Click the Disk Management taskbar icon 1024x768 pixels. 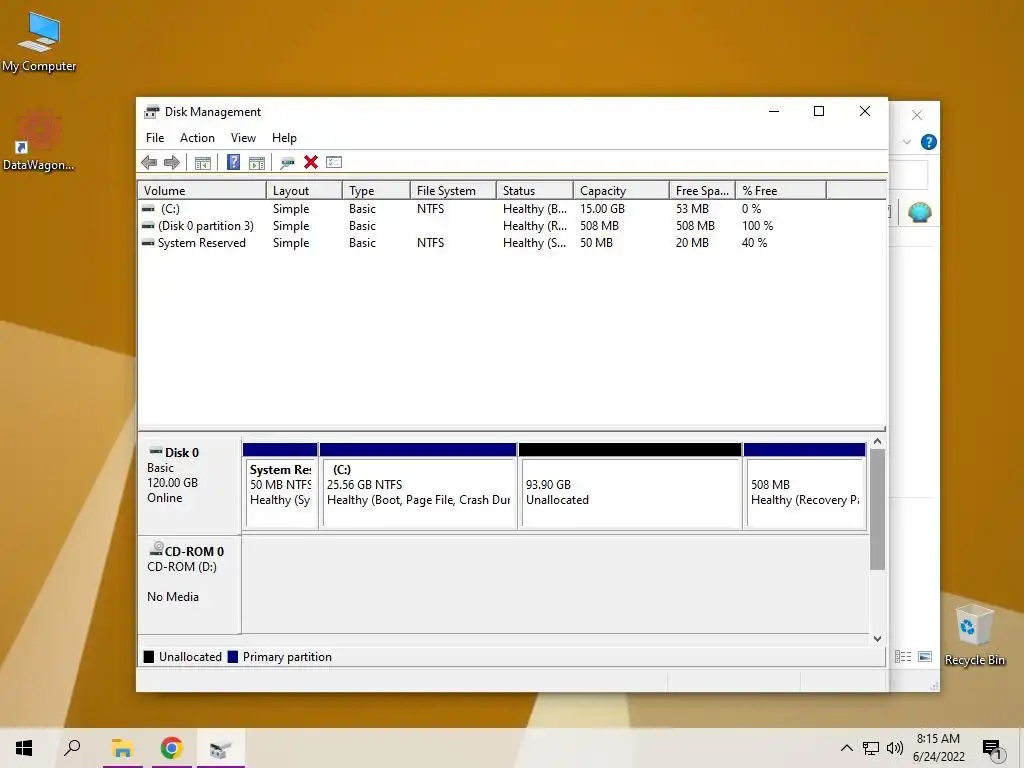(x=220, y=748)
